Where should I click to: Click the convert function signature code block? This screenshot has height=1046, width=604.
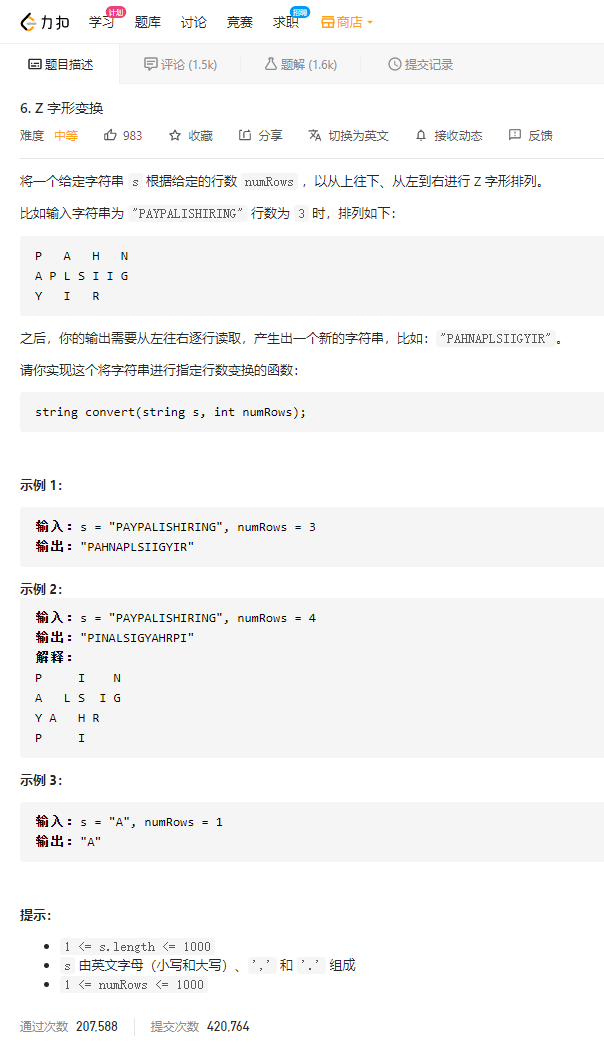(x=312, y=412)
